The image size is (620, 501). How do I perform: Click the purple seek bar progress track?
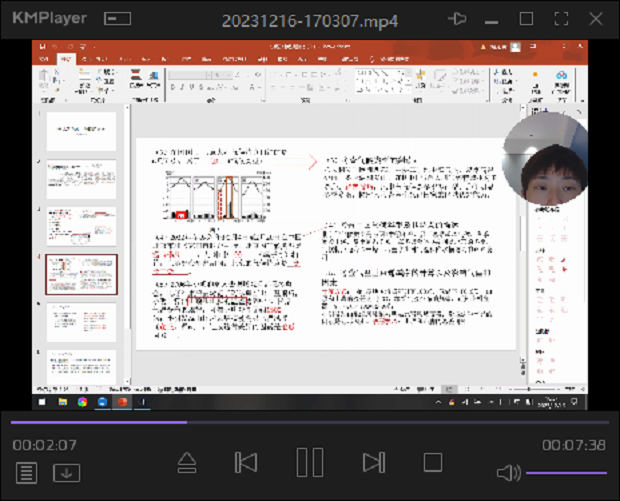[310, 422]
